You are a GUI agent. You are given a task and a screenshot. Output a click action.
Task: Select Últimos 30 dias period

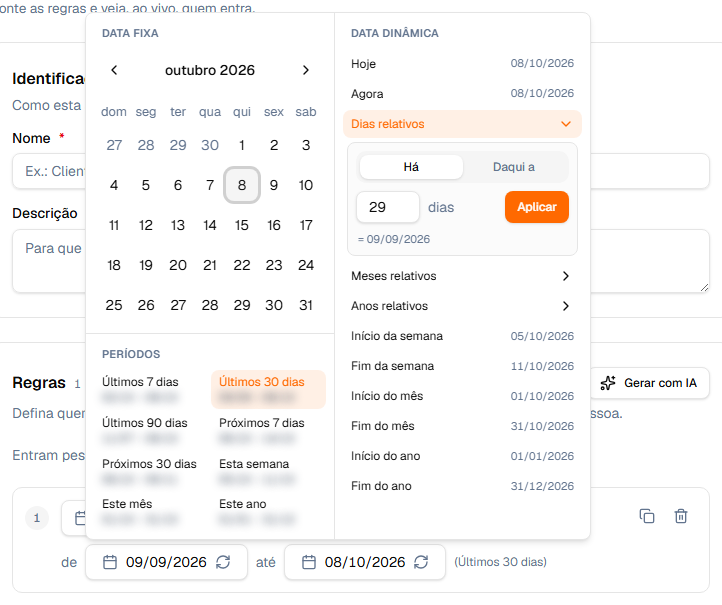(268, 389)
